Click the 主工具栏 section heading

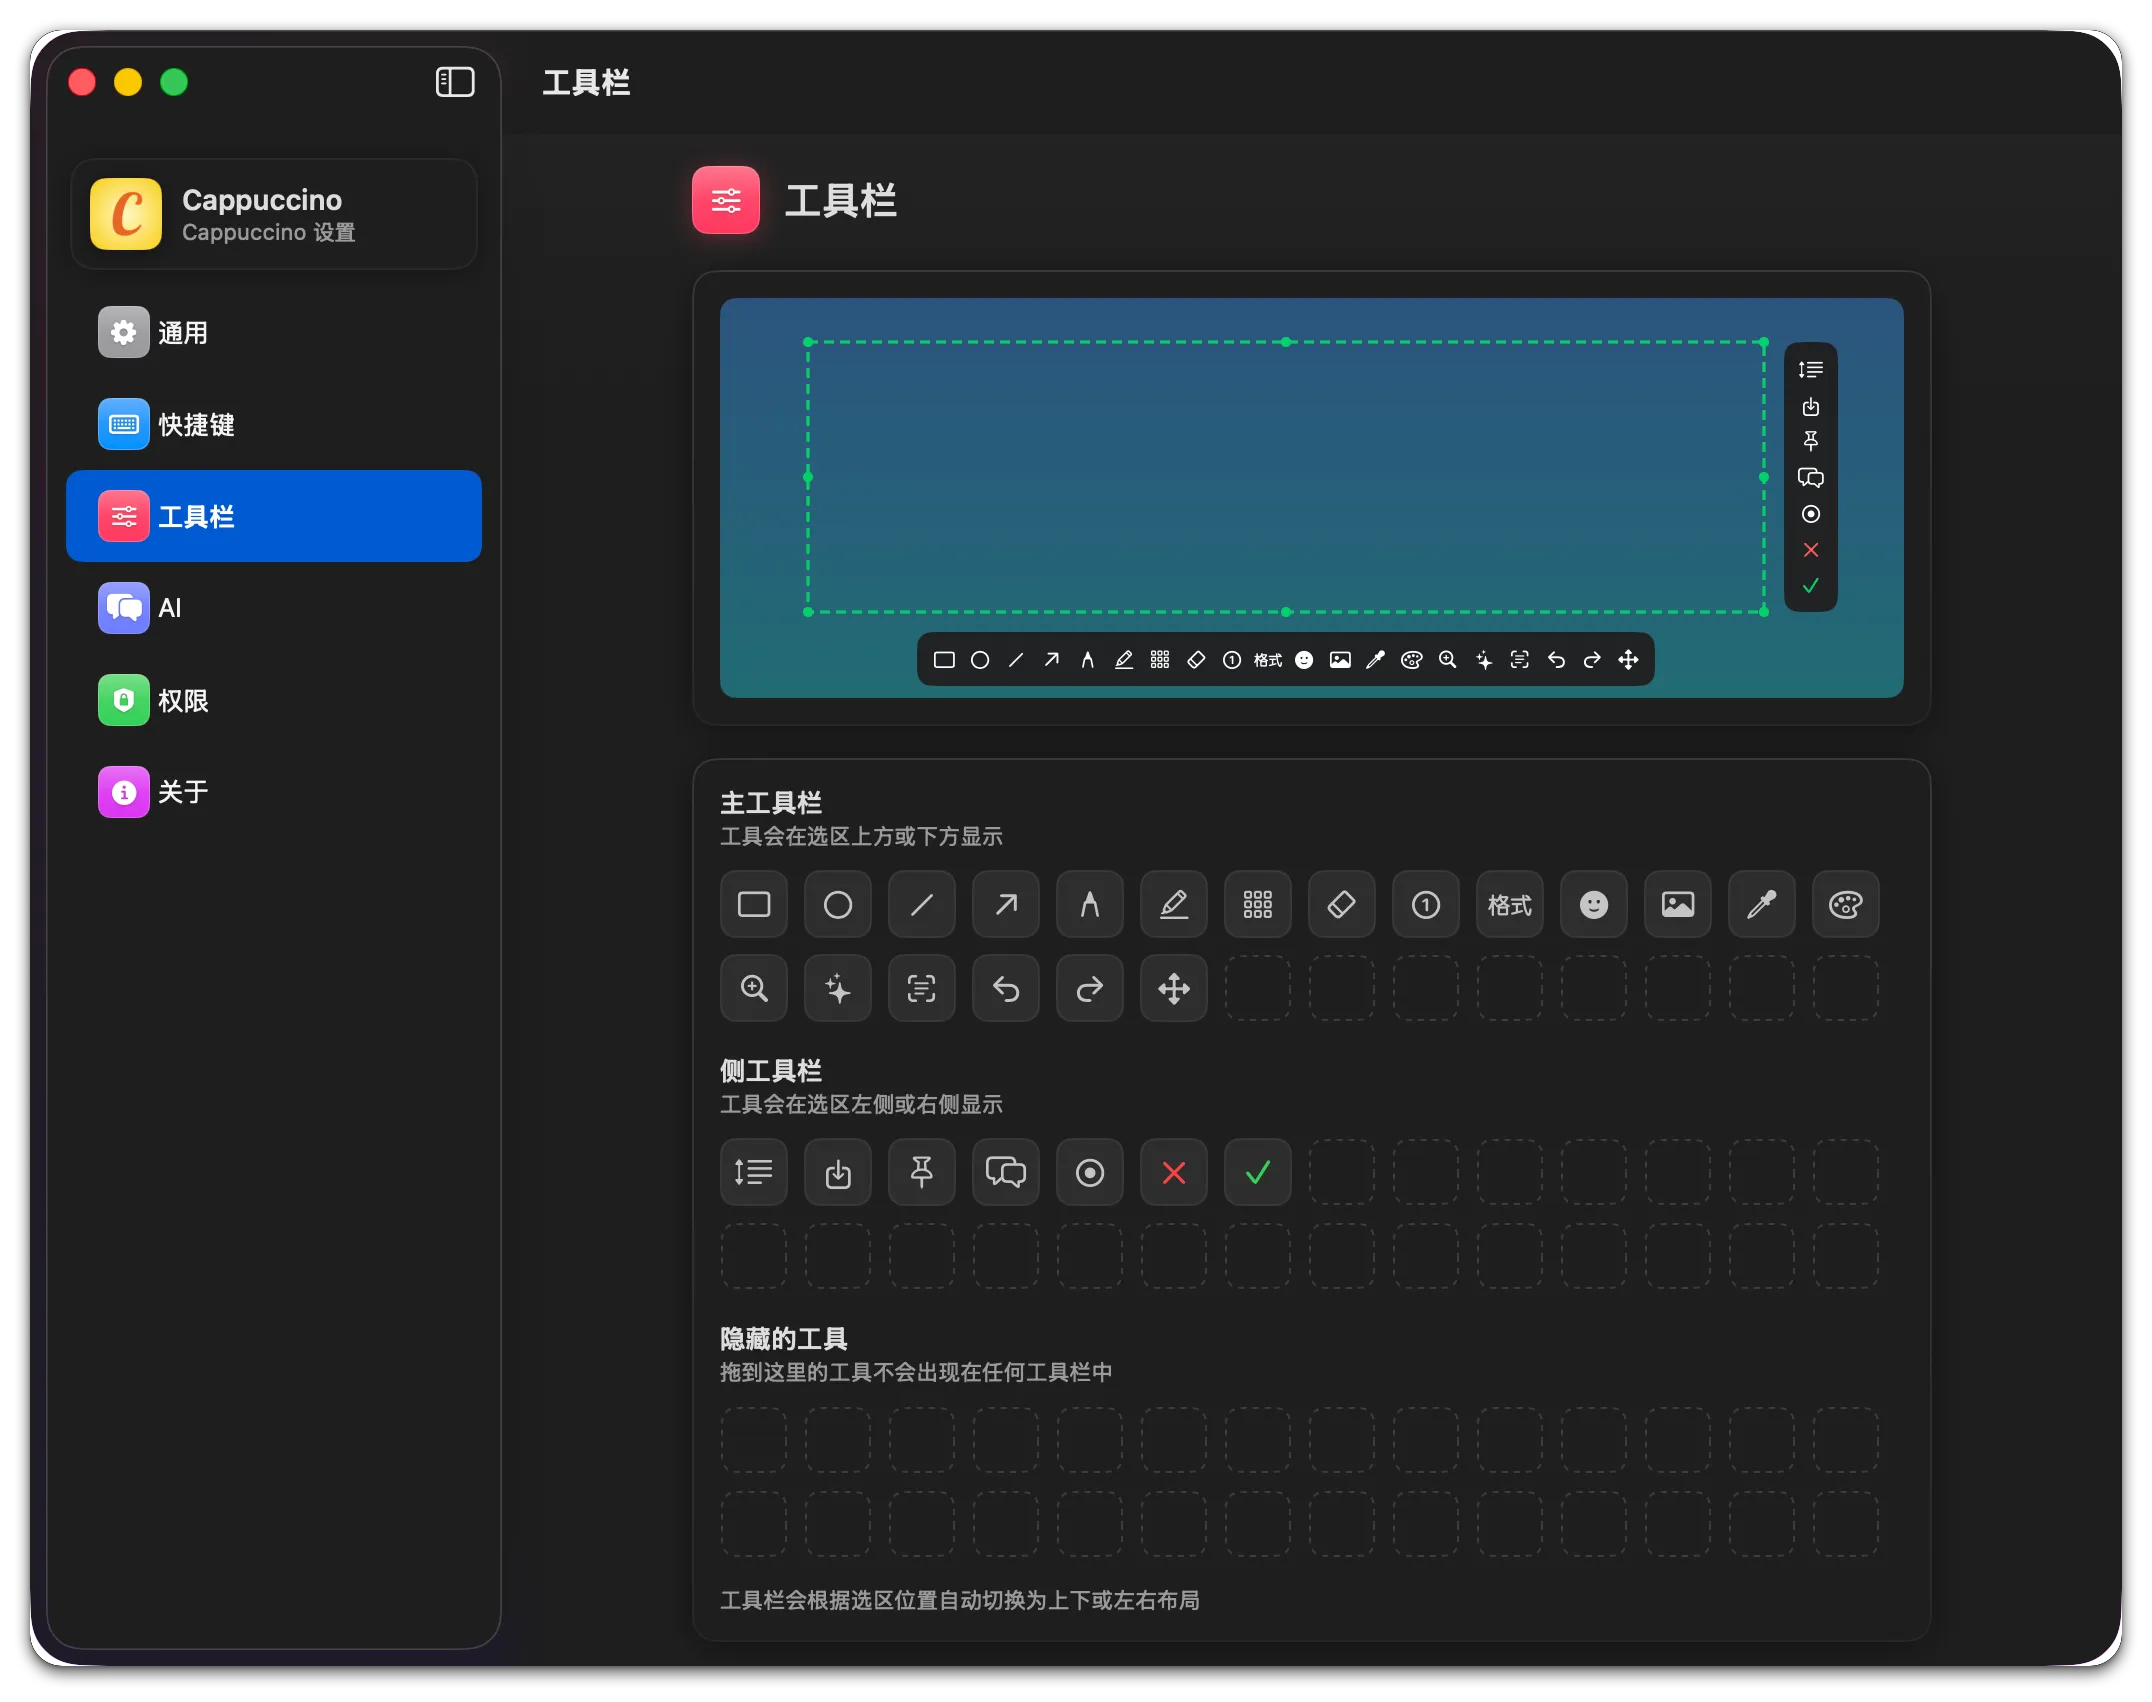click(771, 803)
